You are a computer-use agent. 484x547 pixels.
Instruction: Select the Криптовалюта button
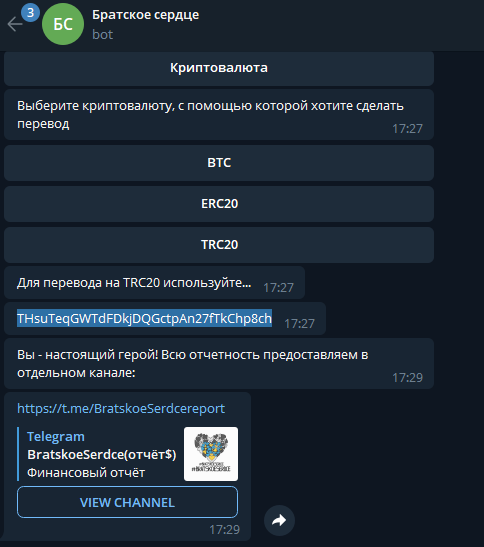pos(219,68)
